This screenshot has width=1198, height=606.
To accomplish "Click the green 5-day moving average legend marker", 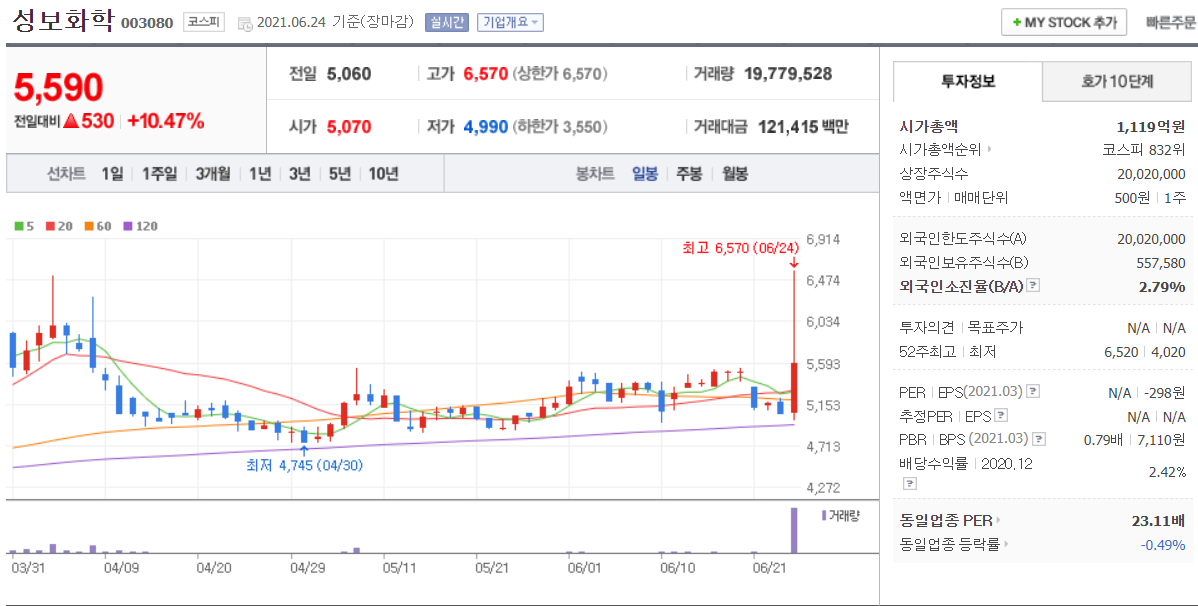I will tap(19, 226).
